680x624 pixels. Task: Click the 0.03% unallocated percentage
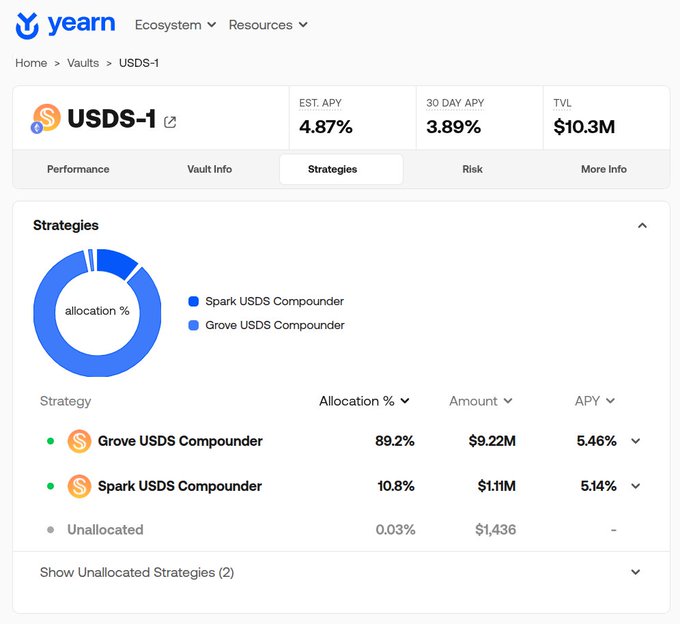pos(396,529)
